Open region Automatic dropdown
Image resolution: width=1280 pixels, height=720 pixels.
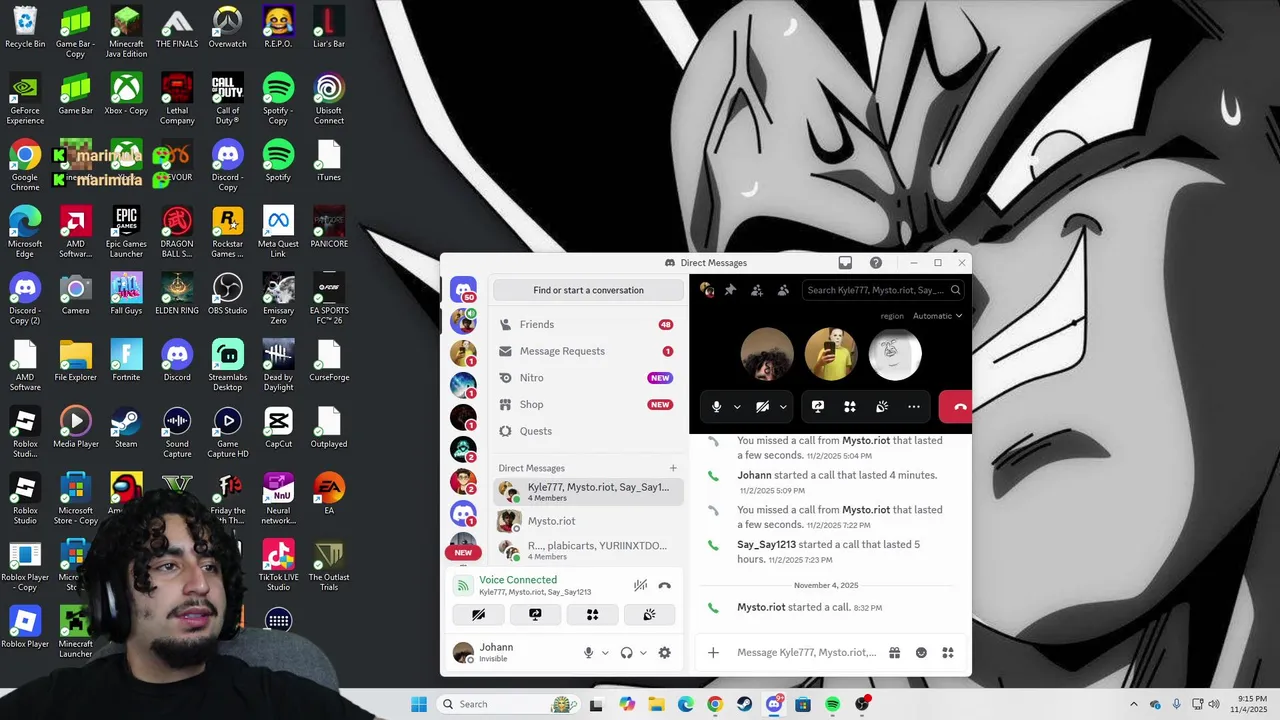937,316
